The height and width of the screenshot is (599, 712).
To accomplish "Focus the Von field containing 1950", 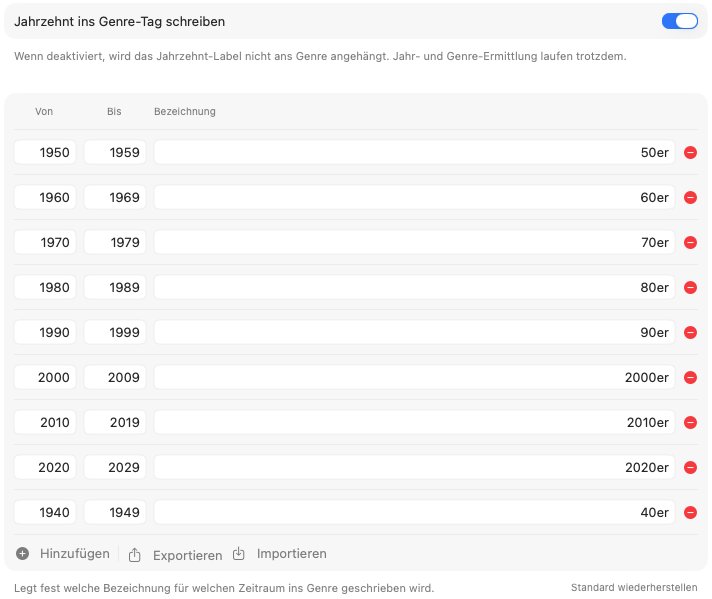I will [45, 152].
